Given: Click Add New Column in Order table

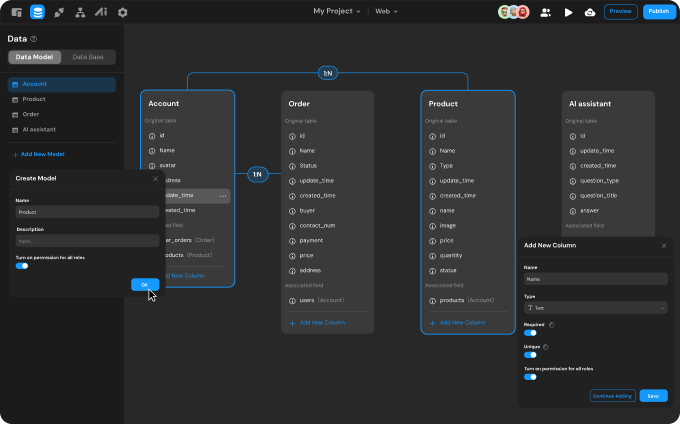Looking at the screenshot, I should click(x=317, y=322).
